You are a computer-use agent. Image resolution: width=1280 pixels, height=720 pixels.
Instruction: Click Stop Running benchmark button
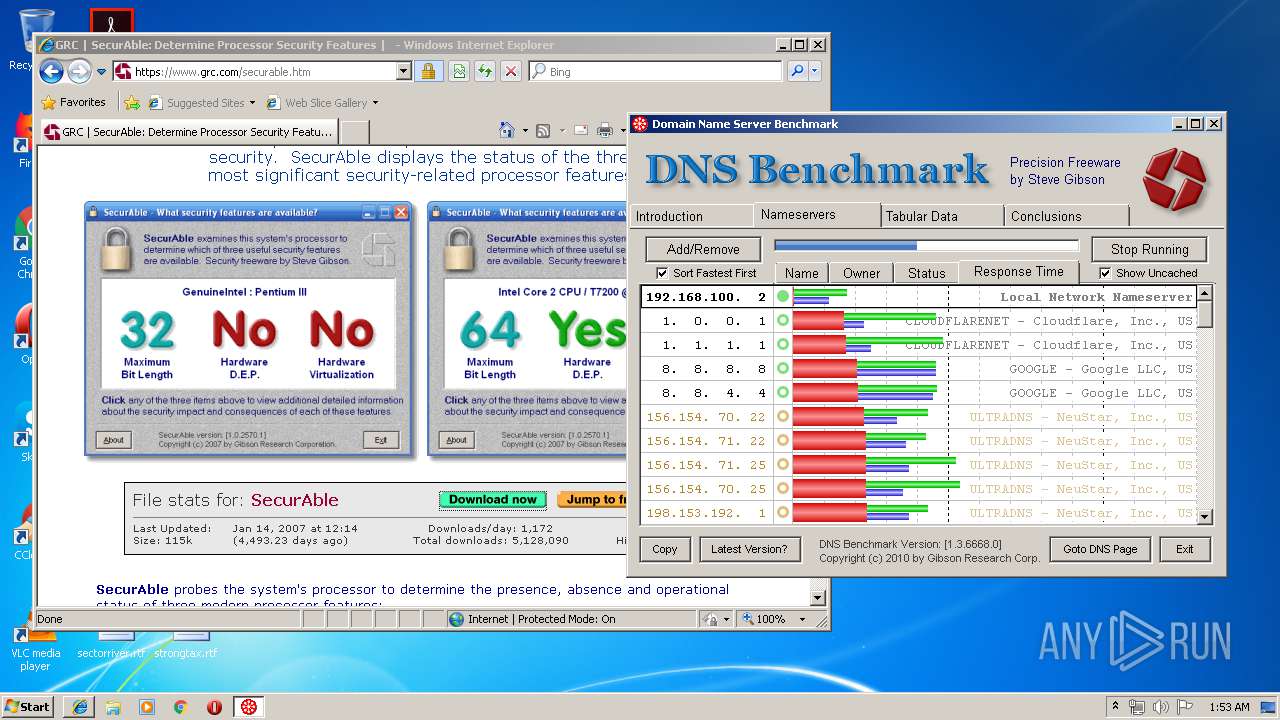coord(1149,249)
